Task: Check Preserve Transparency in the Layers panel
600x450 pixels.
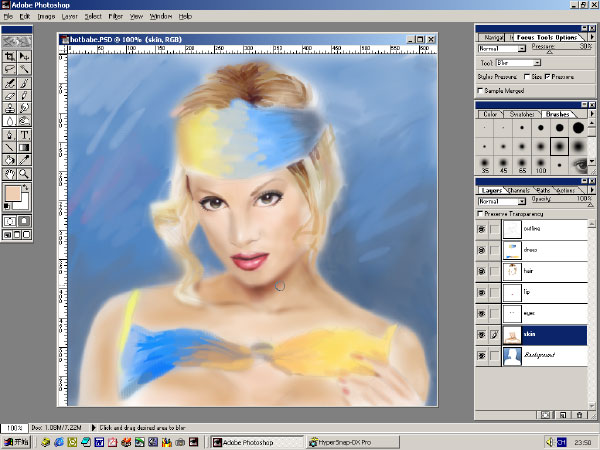Action: (480, 214)
